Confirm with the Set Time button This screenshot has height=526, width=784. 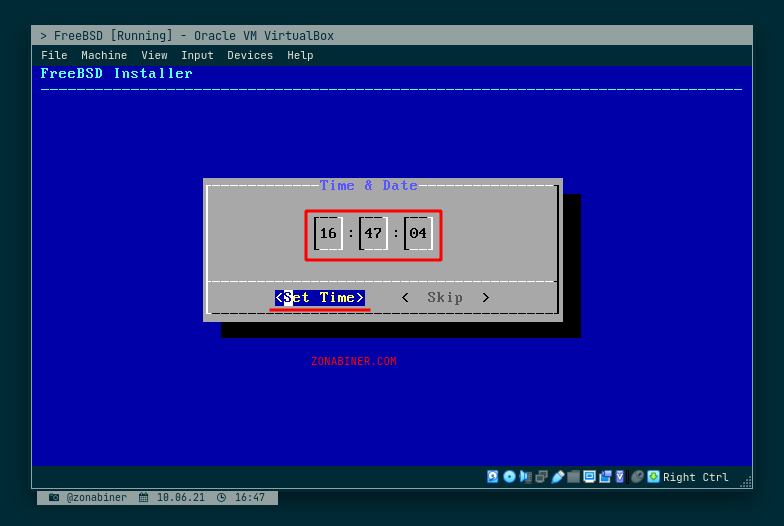tap(320, 298)
